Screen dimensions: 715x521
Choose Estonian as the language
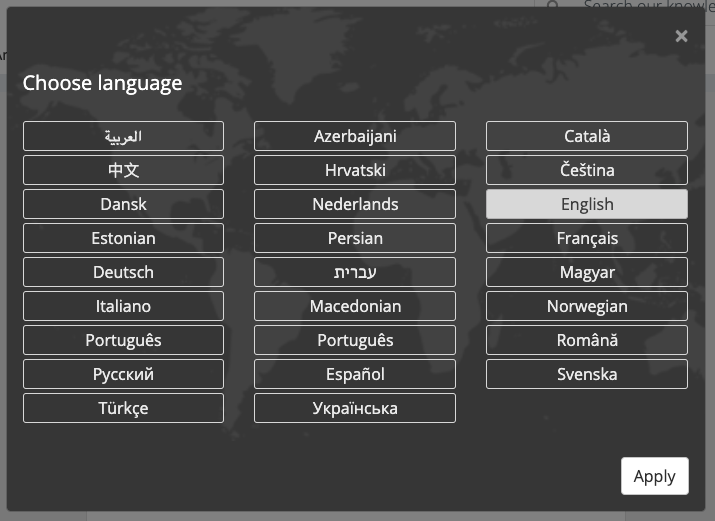pyautogui.click(x=124, y=238)
